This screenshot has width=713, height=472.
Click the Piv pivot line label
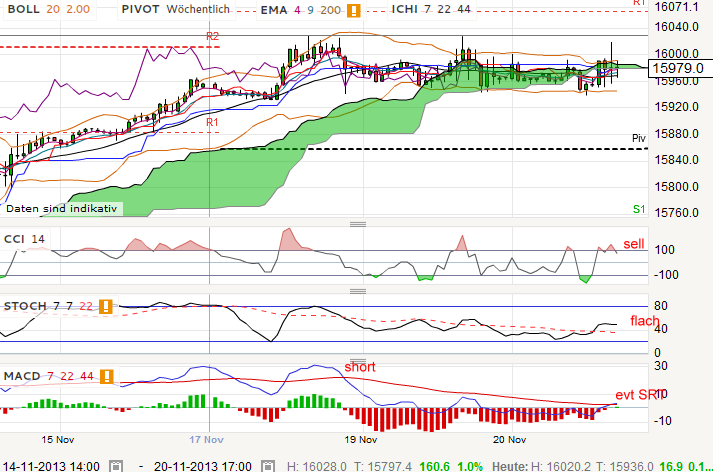tap(639, 138)
